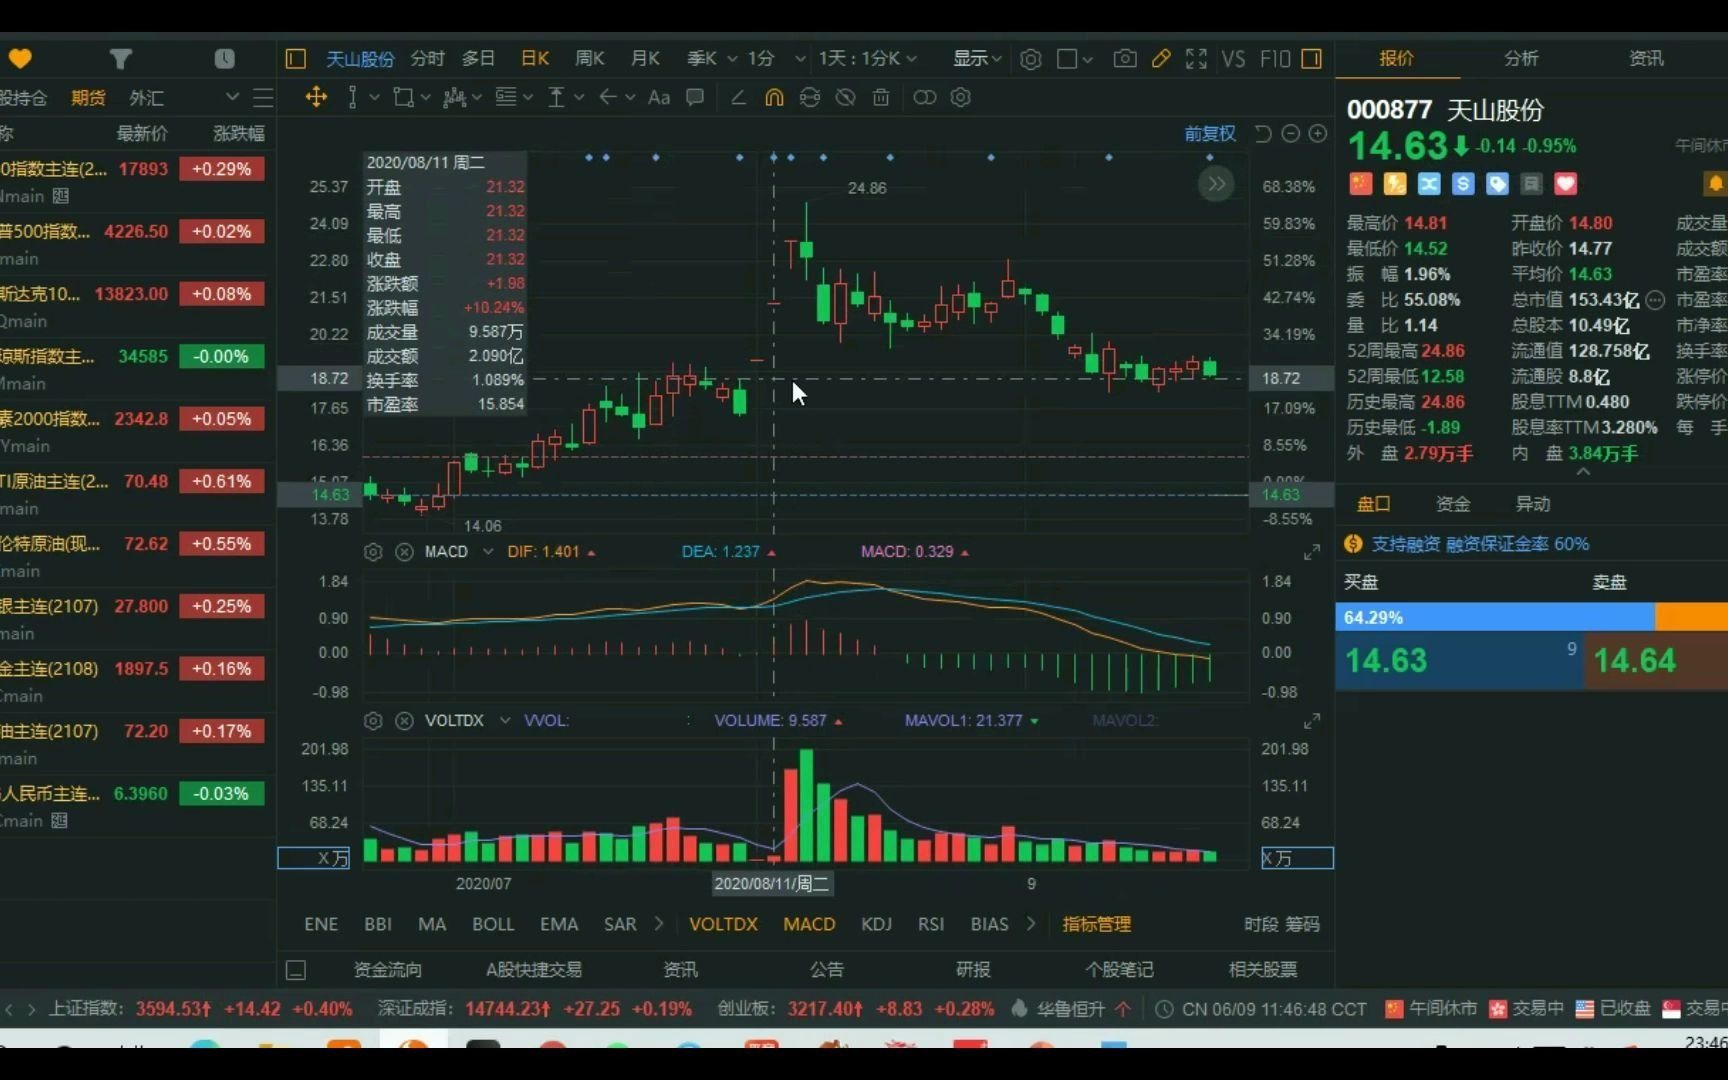Click the sync drawings icon

coord(810,97)
